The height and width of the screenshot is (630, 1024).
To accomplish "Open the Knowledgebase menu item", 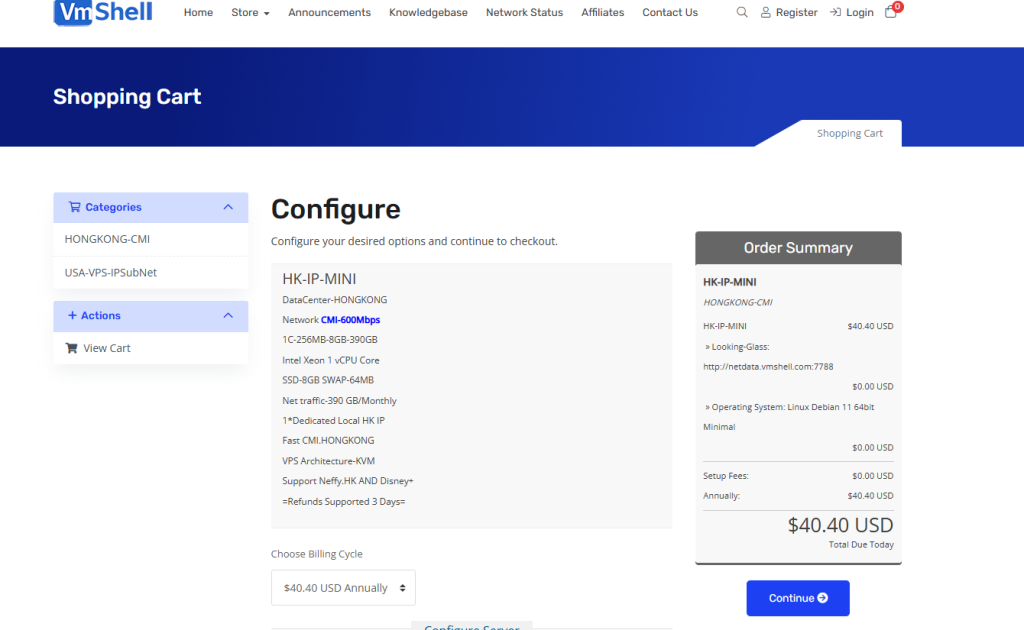I will [x=428, y=13].
